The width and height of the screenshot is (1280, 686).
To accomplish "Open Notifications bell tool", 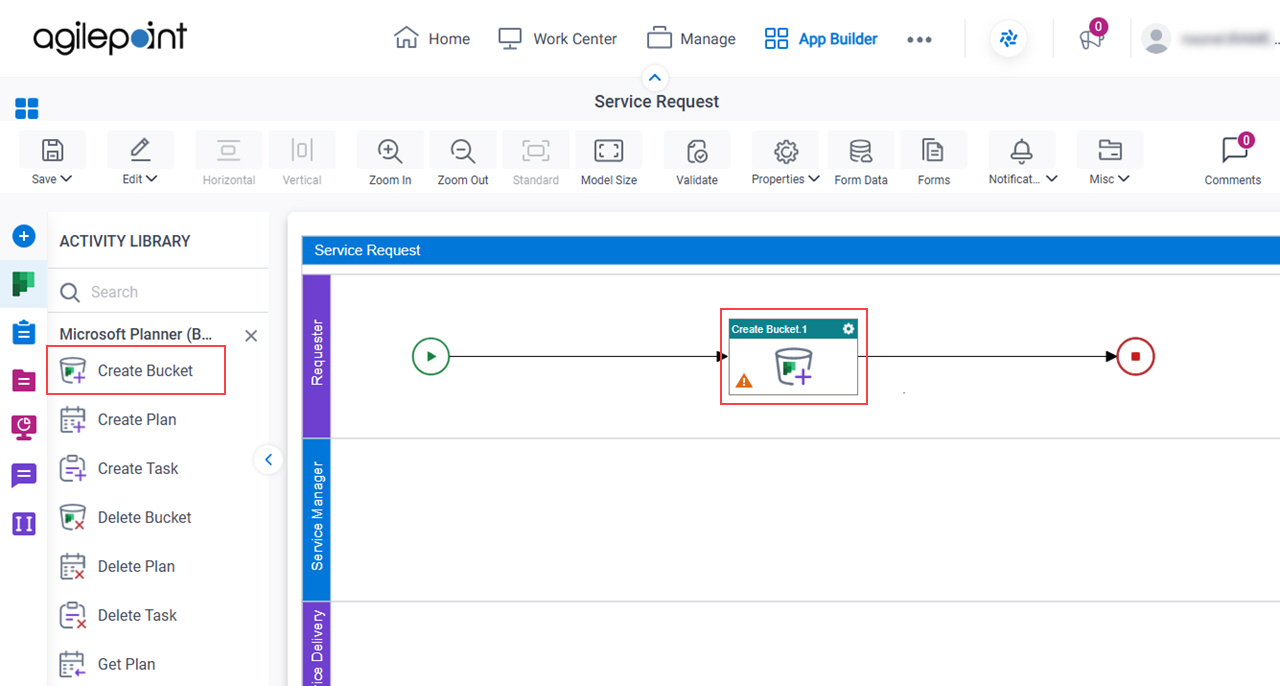I will click(x=1021, y=151).
